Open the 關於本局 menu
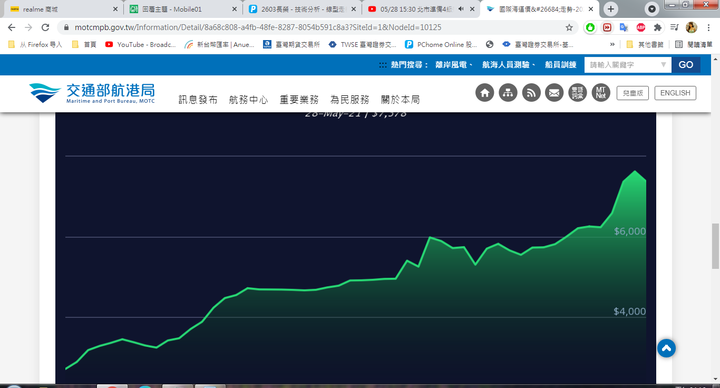The image size is (720, 388). click(x=400, y=100)
